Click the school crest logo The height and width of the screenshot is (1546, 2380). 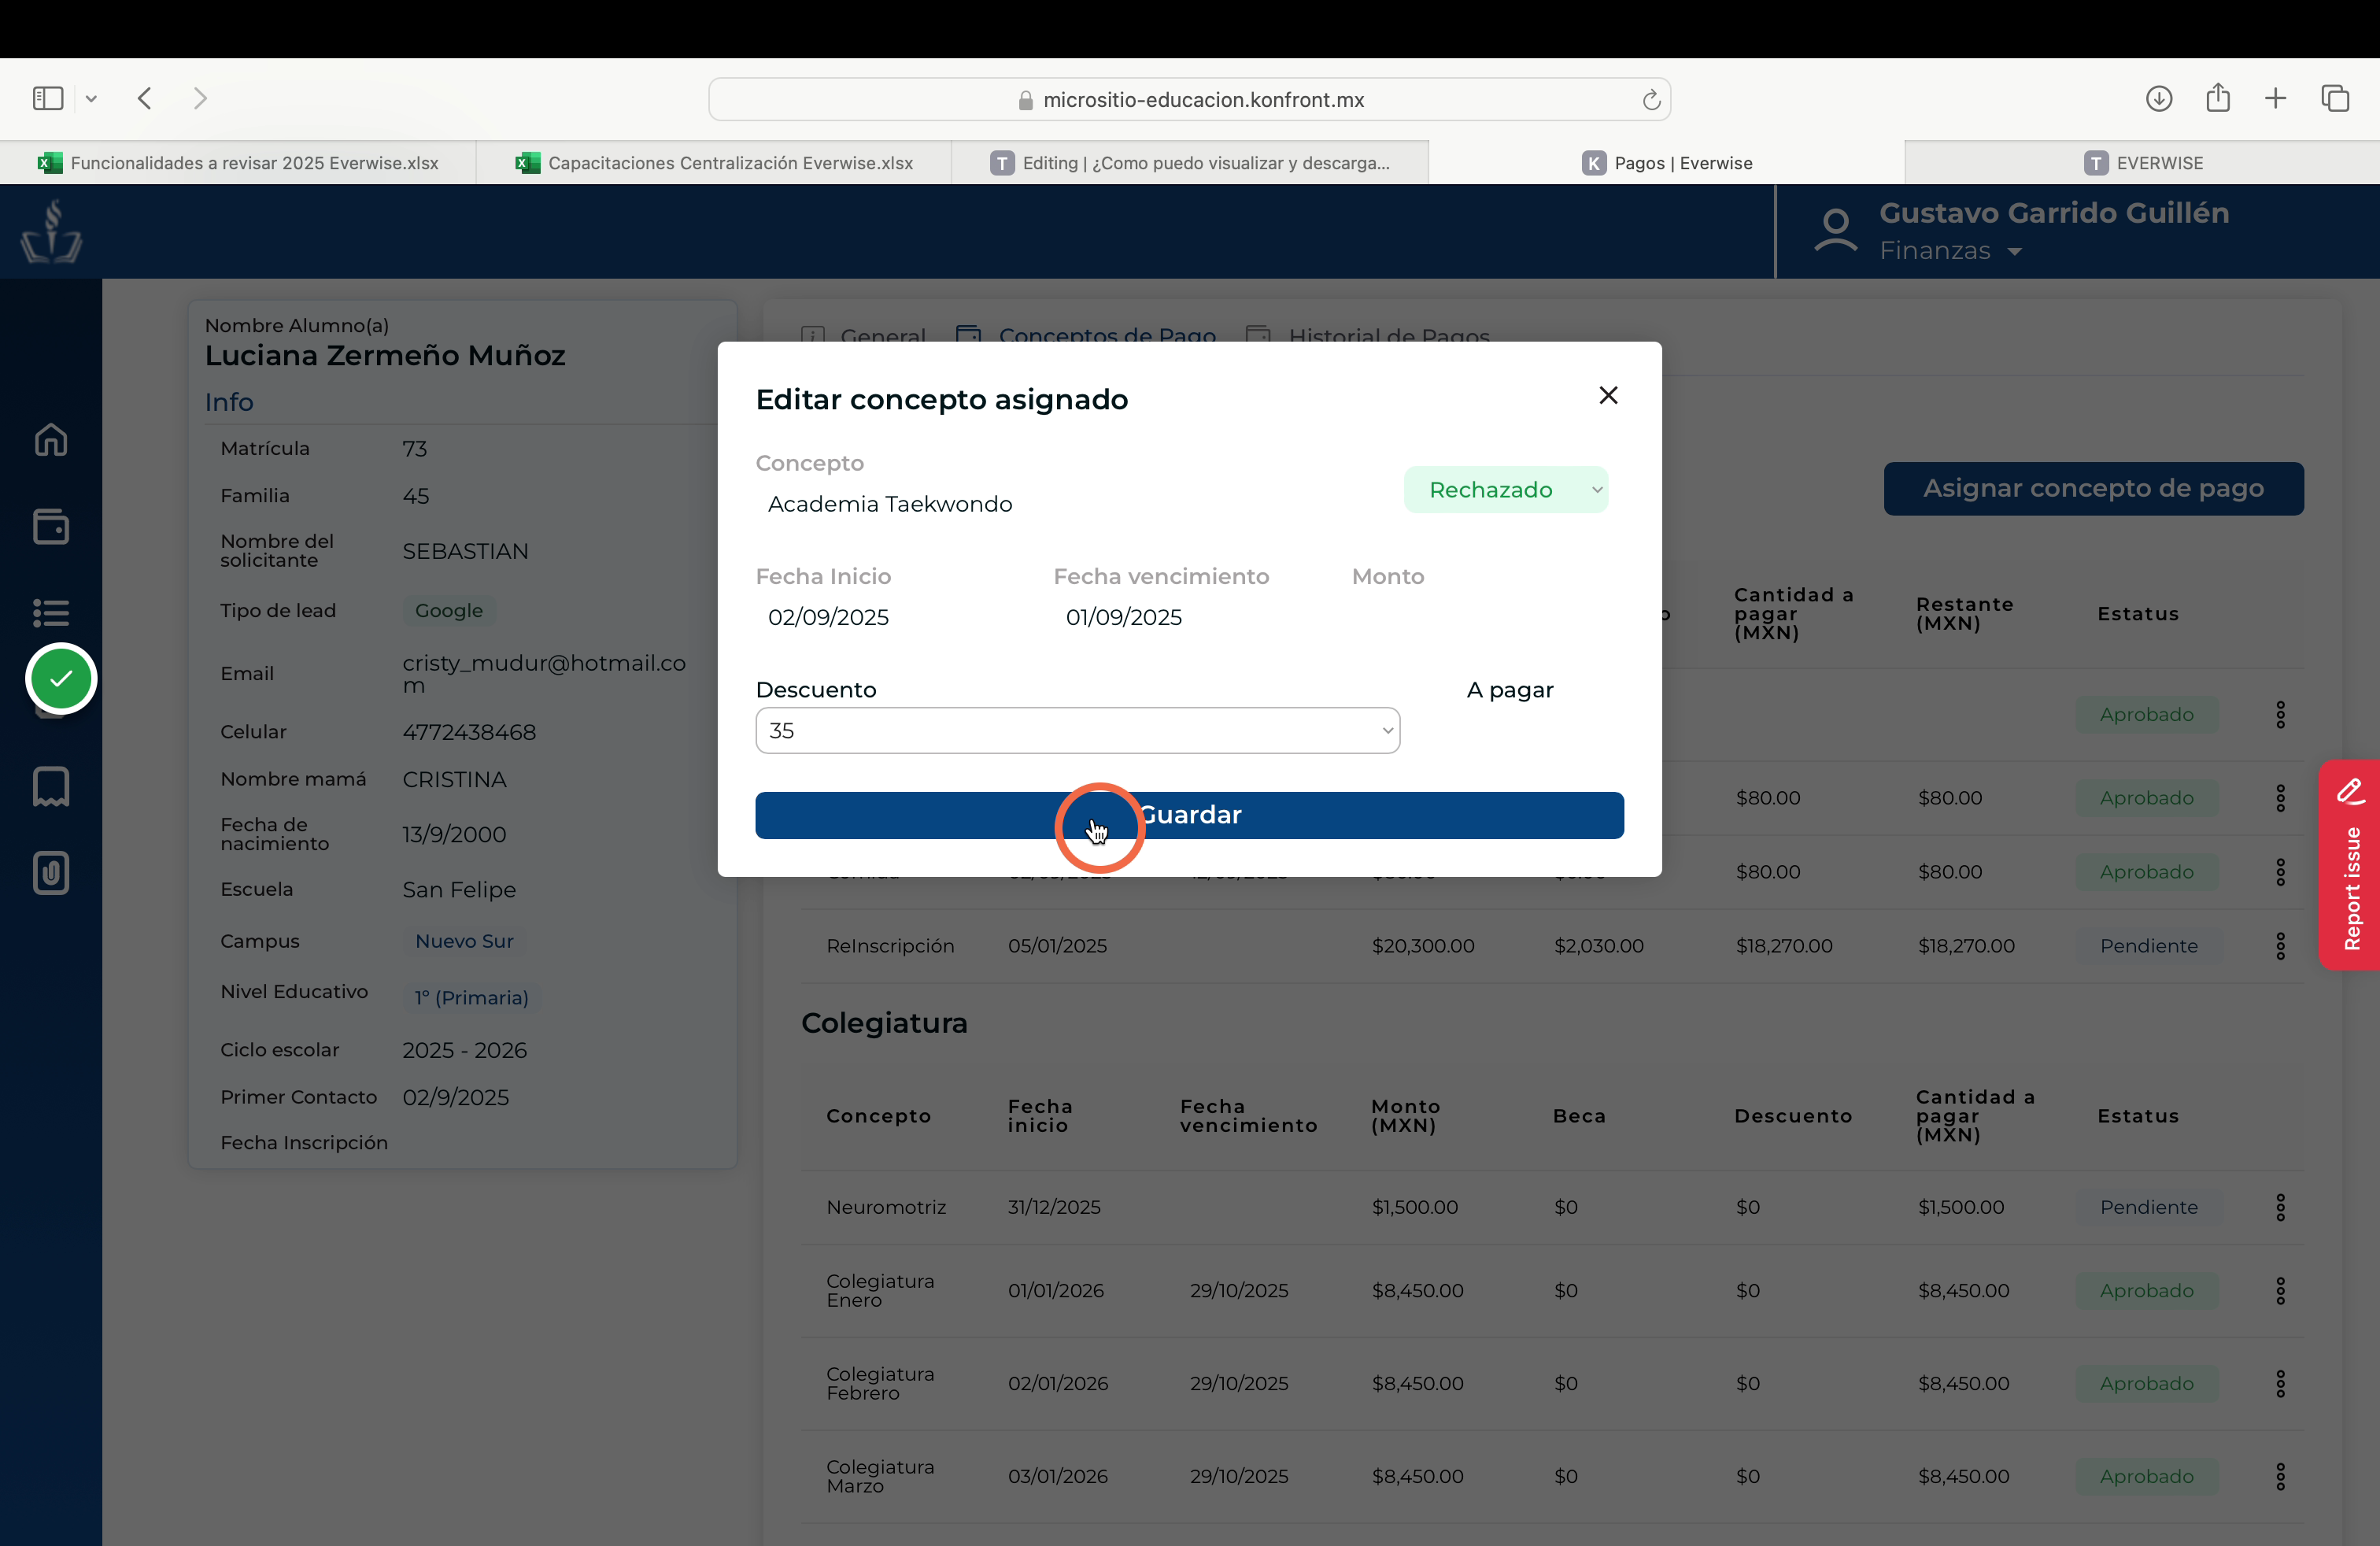pos(51,231)
